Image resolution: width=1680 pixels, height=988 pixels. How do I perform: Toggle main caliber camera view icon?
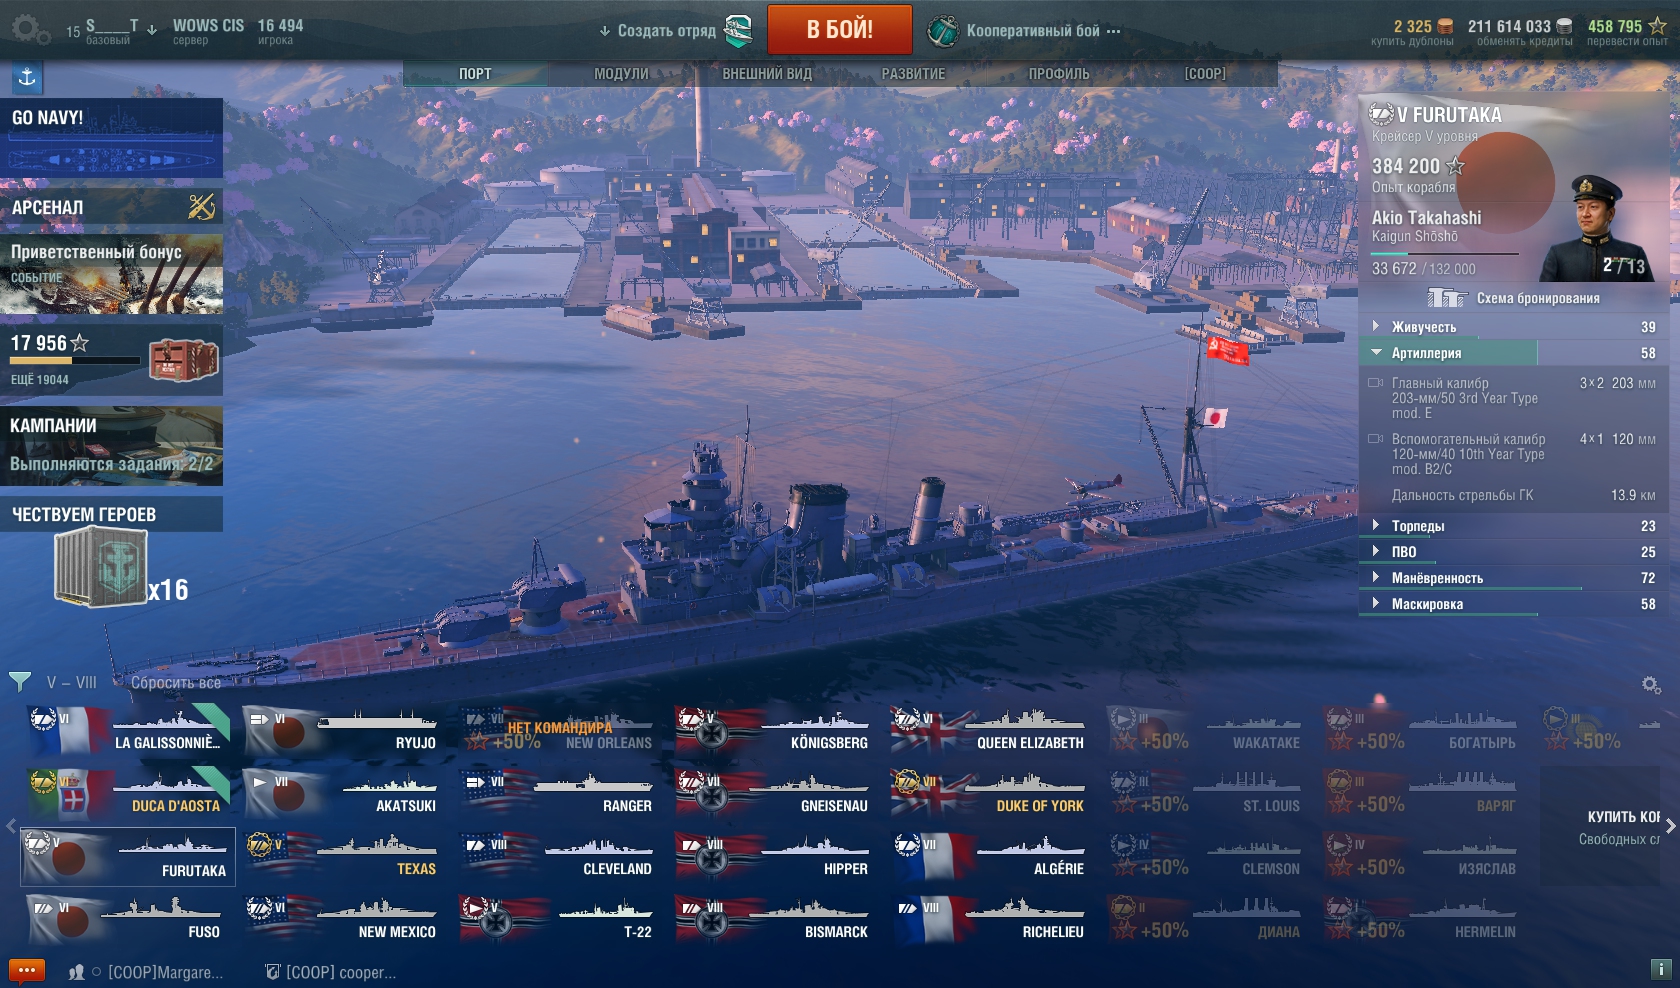click(x=1376, y=383)
